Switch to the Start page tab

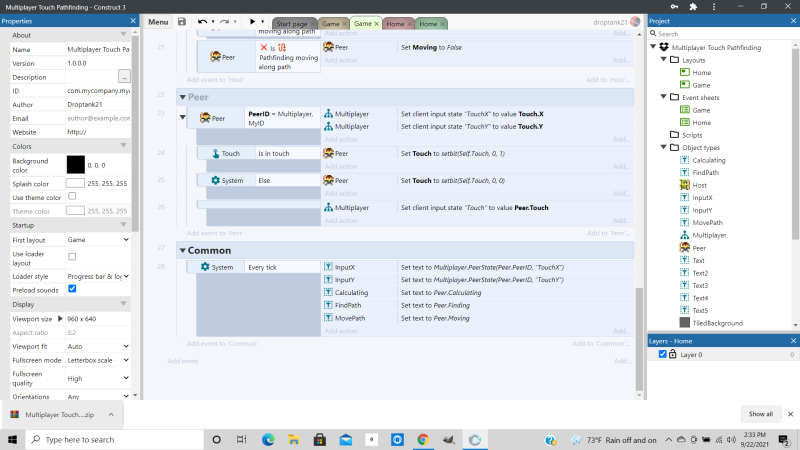[292, 24]
